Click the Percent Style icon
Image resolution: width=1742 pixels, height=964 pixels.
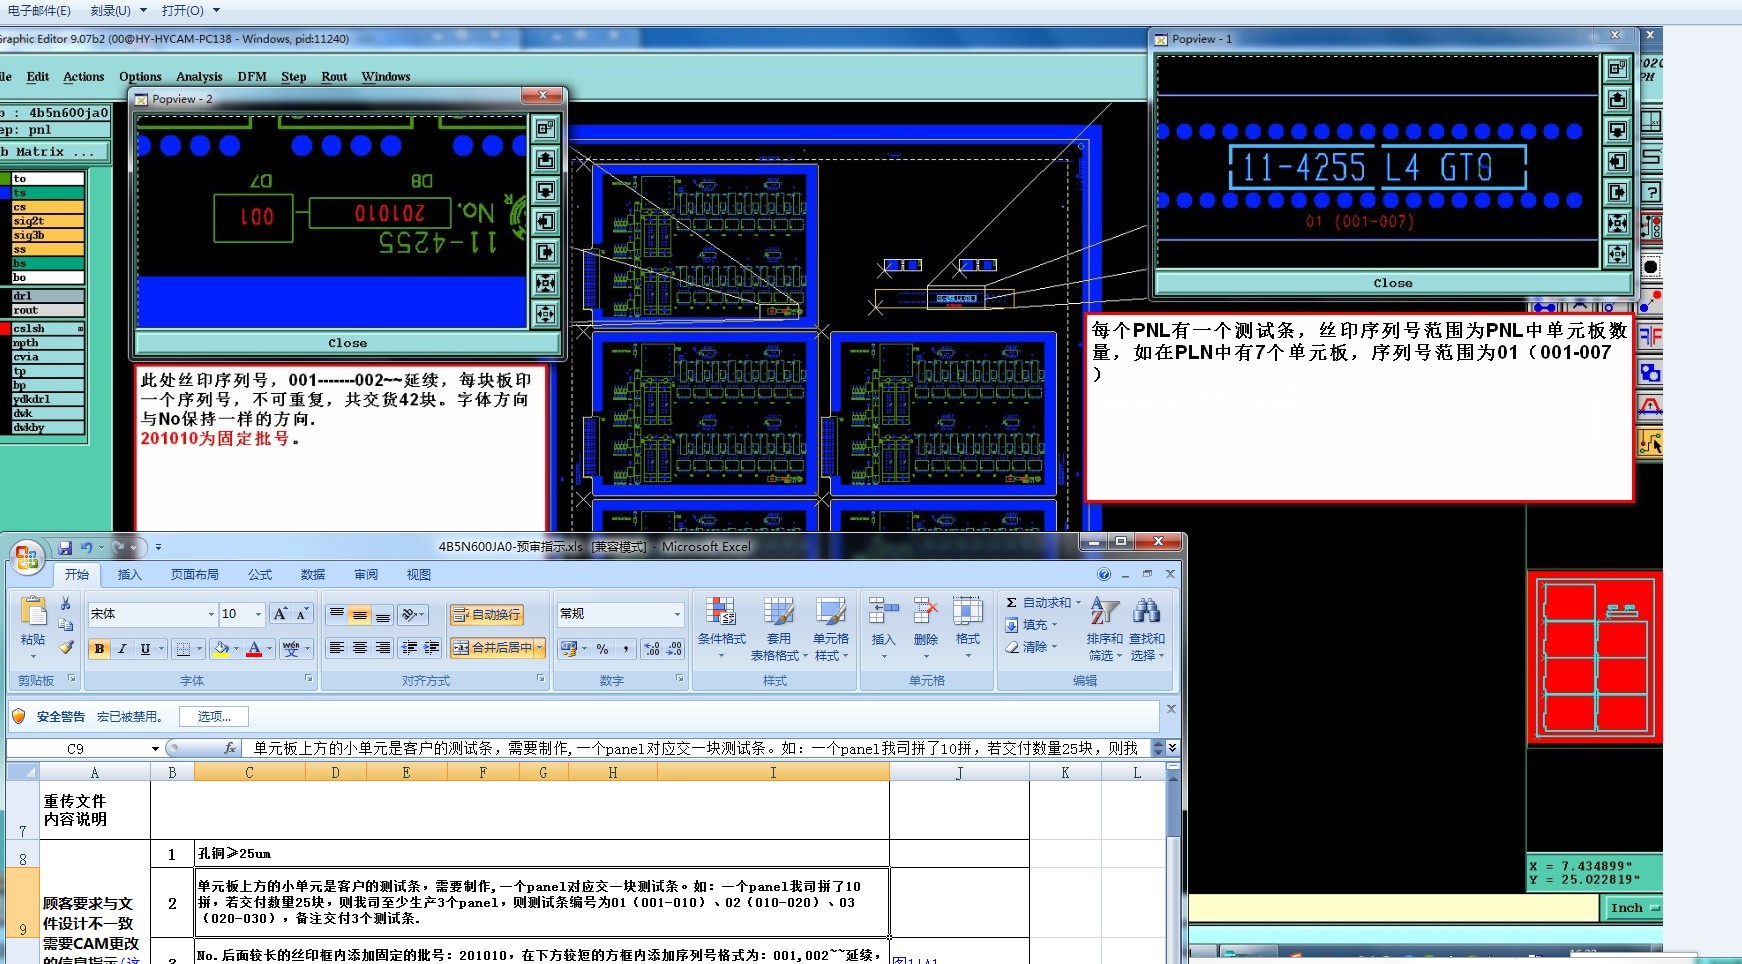click(602, 649)
